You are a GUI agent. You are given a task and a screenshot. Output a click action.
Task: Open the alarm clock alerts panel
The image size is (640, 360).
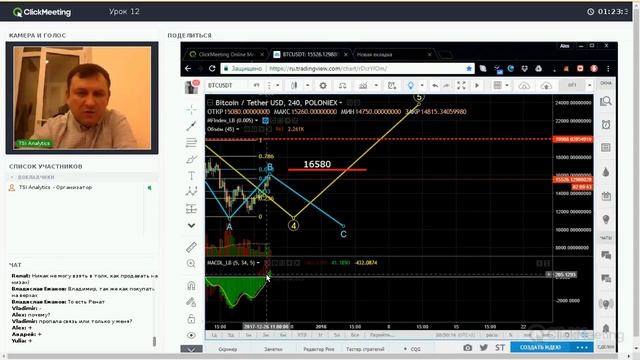[606, 124]
